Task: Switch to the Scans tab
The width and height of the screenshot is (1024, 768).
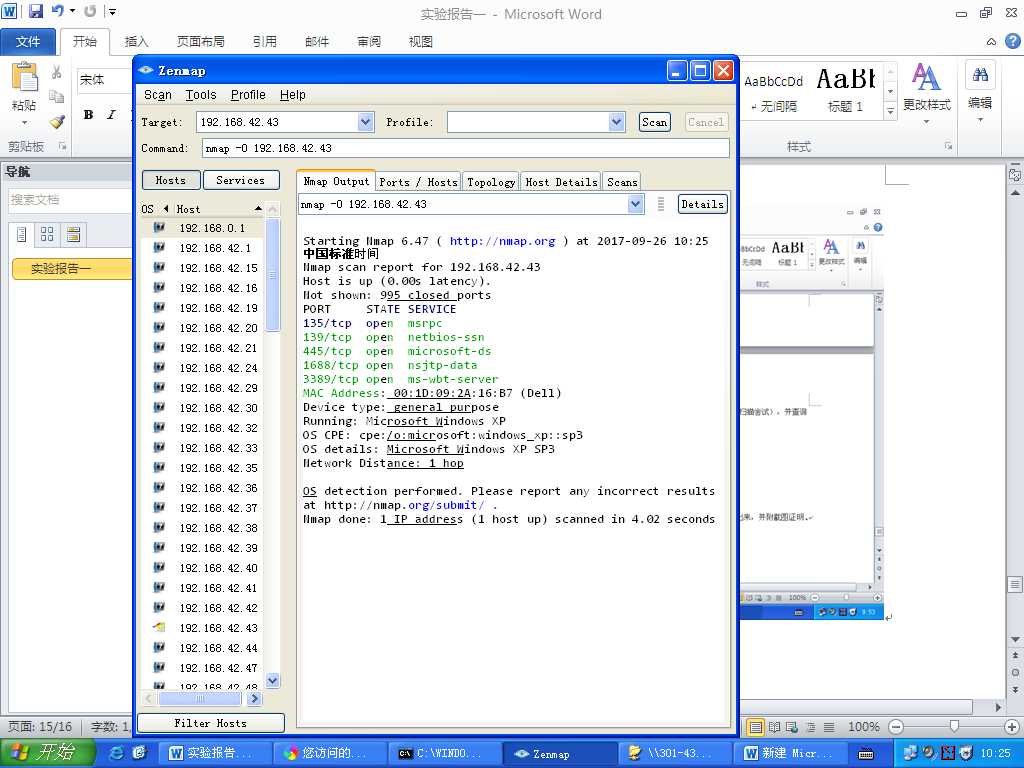Action: [622, 182]
